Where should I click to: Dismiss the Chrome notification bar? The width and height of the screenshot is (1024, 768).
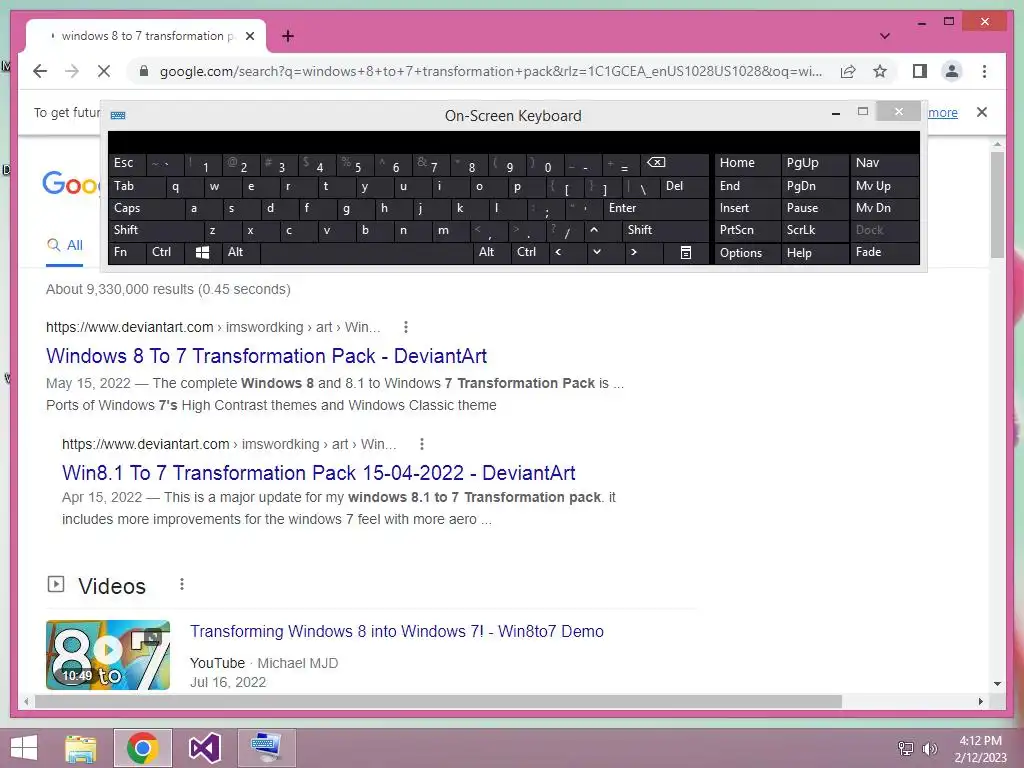[982, 112]
